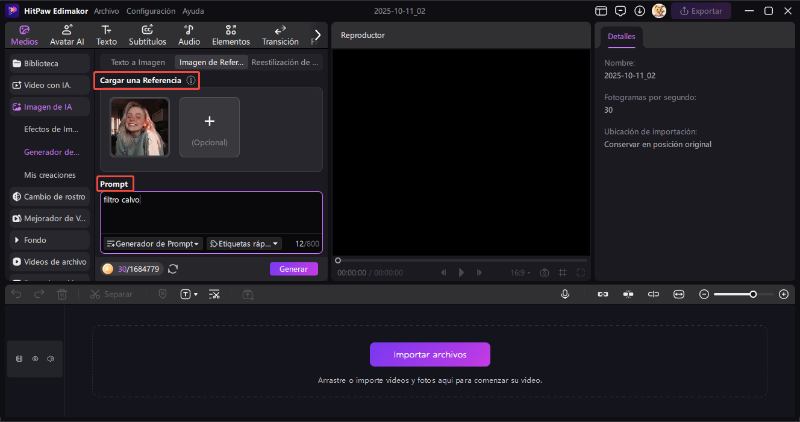Click the microphone voice-over icon
Viewport: 800px width, 422px height.
565,294
